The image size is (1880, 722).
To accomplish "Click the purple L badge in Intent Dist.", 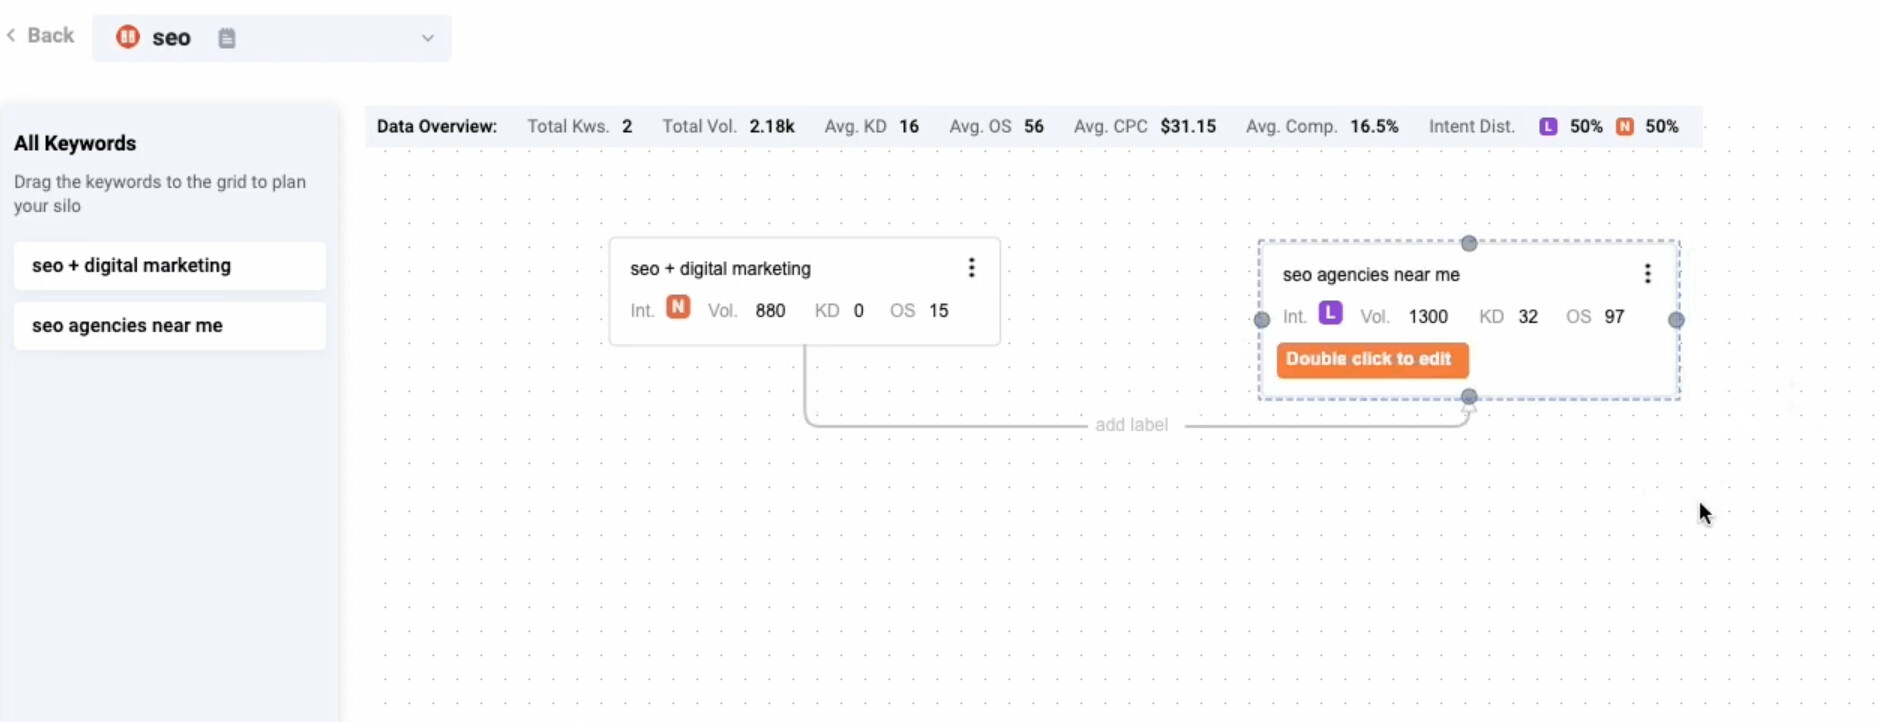I will [x=1548, y=127].
